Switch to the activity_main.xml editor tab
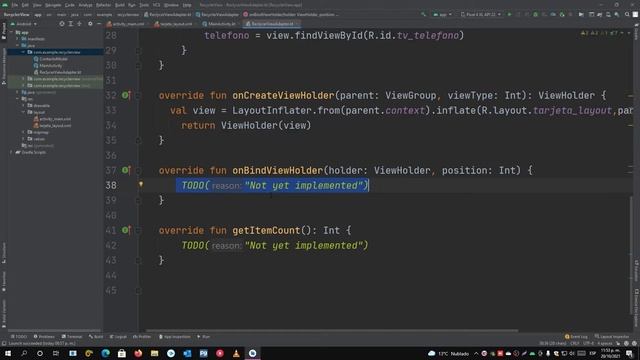 coord(126,24)
